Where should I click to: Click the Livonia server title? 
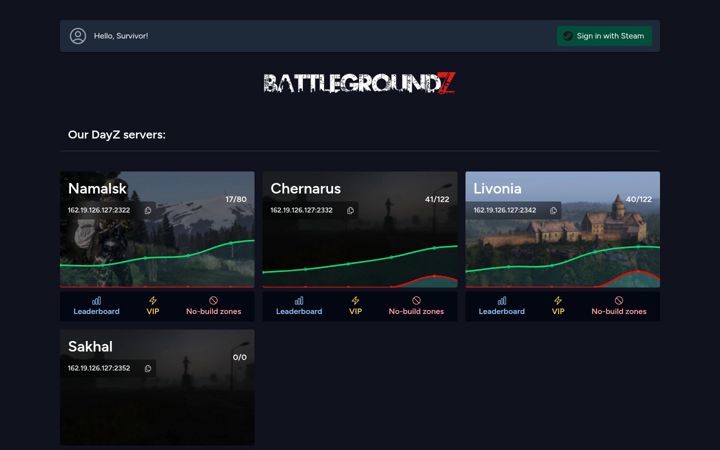tap(497, 188)
